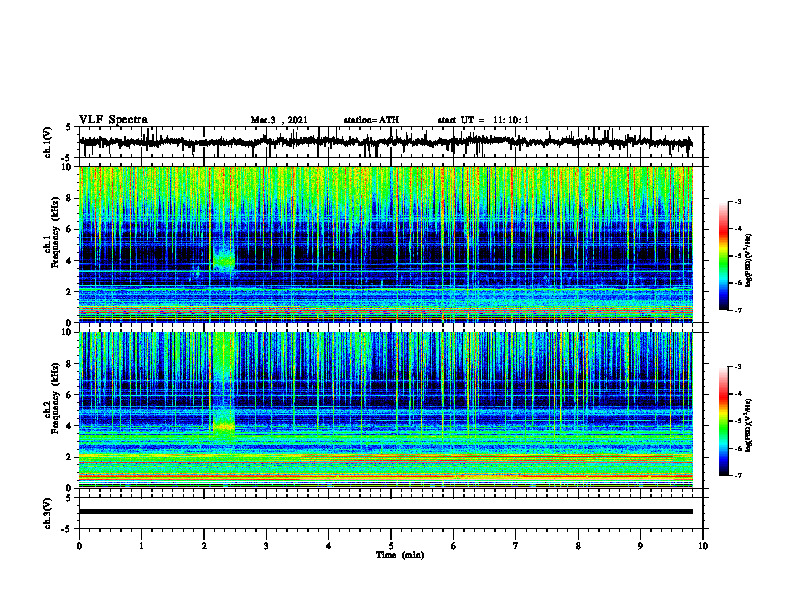Click the "8" kHz tick on ch.1 spectrogram
Viewport: 792px width, 612px height.
[x=70, y=198]
